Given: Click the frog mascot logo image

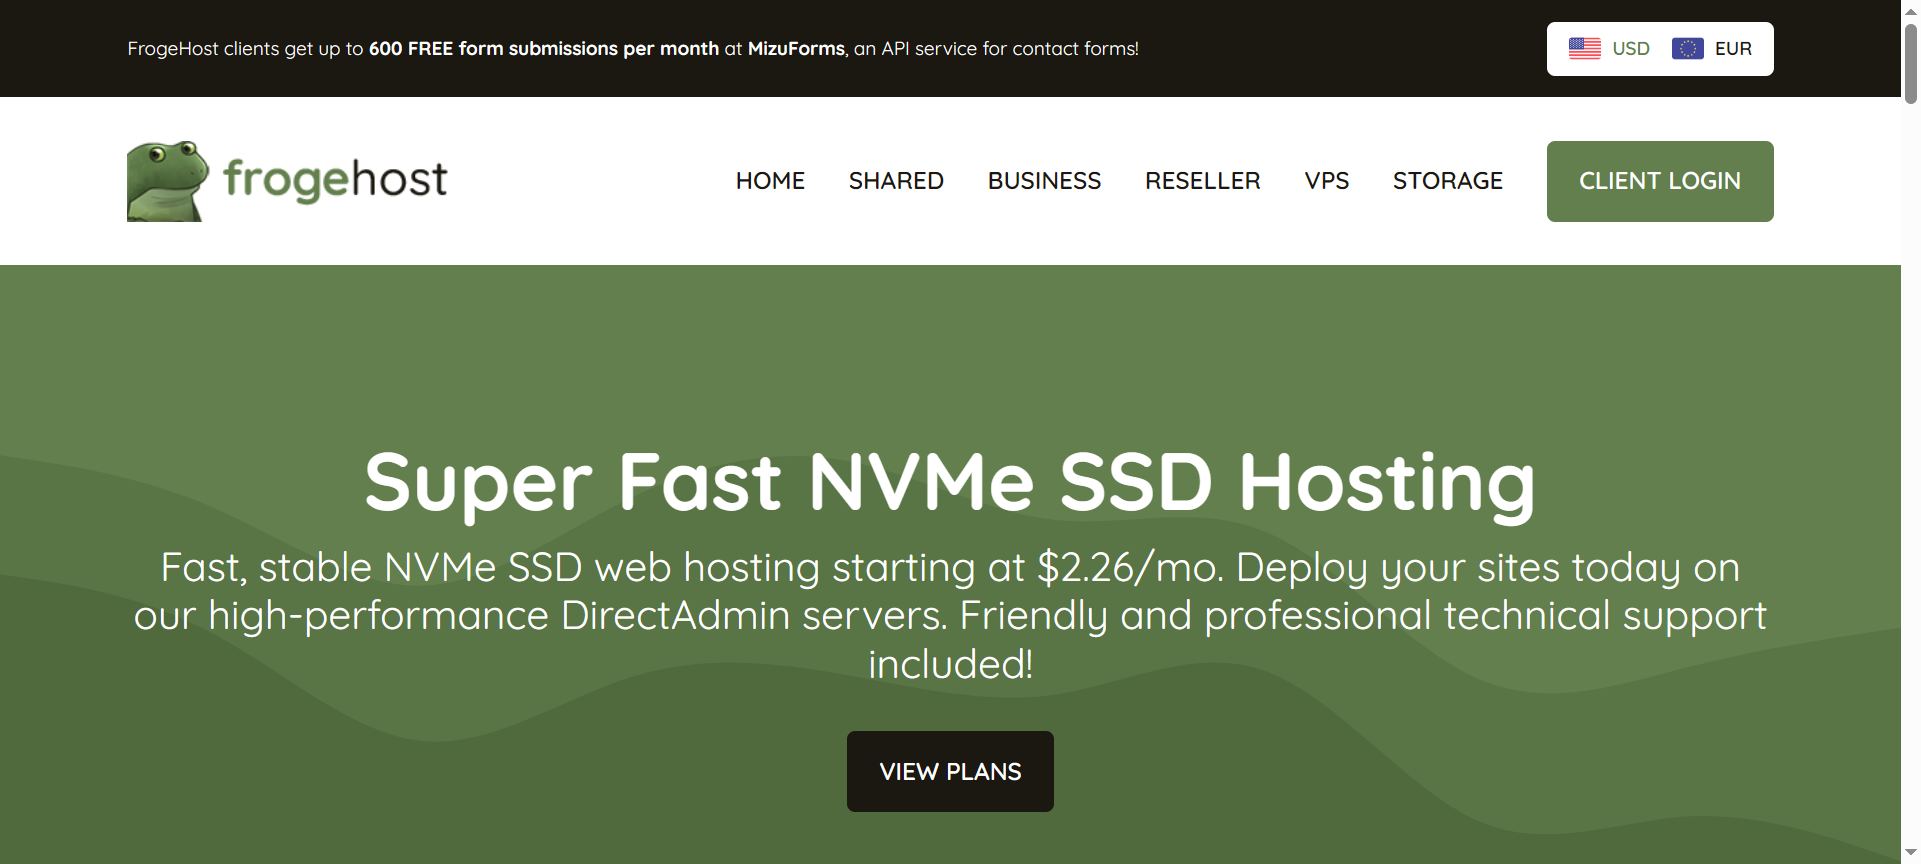Looking at the screenshot, I should tap(168, 181).
